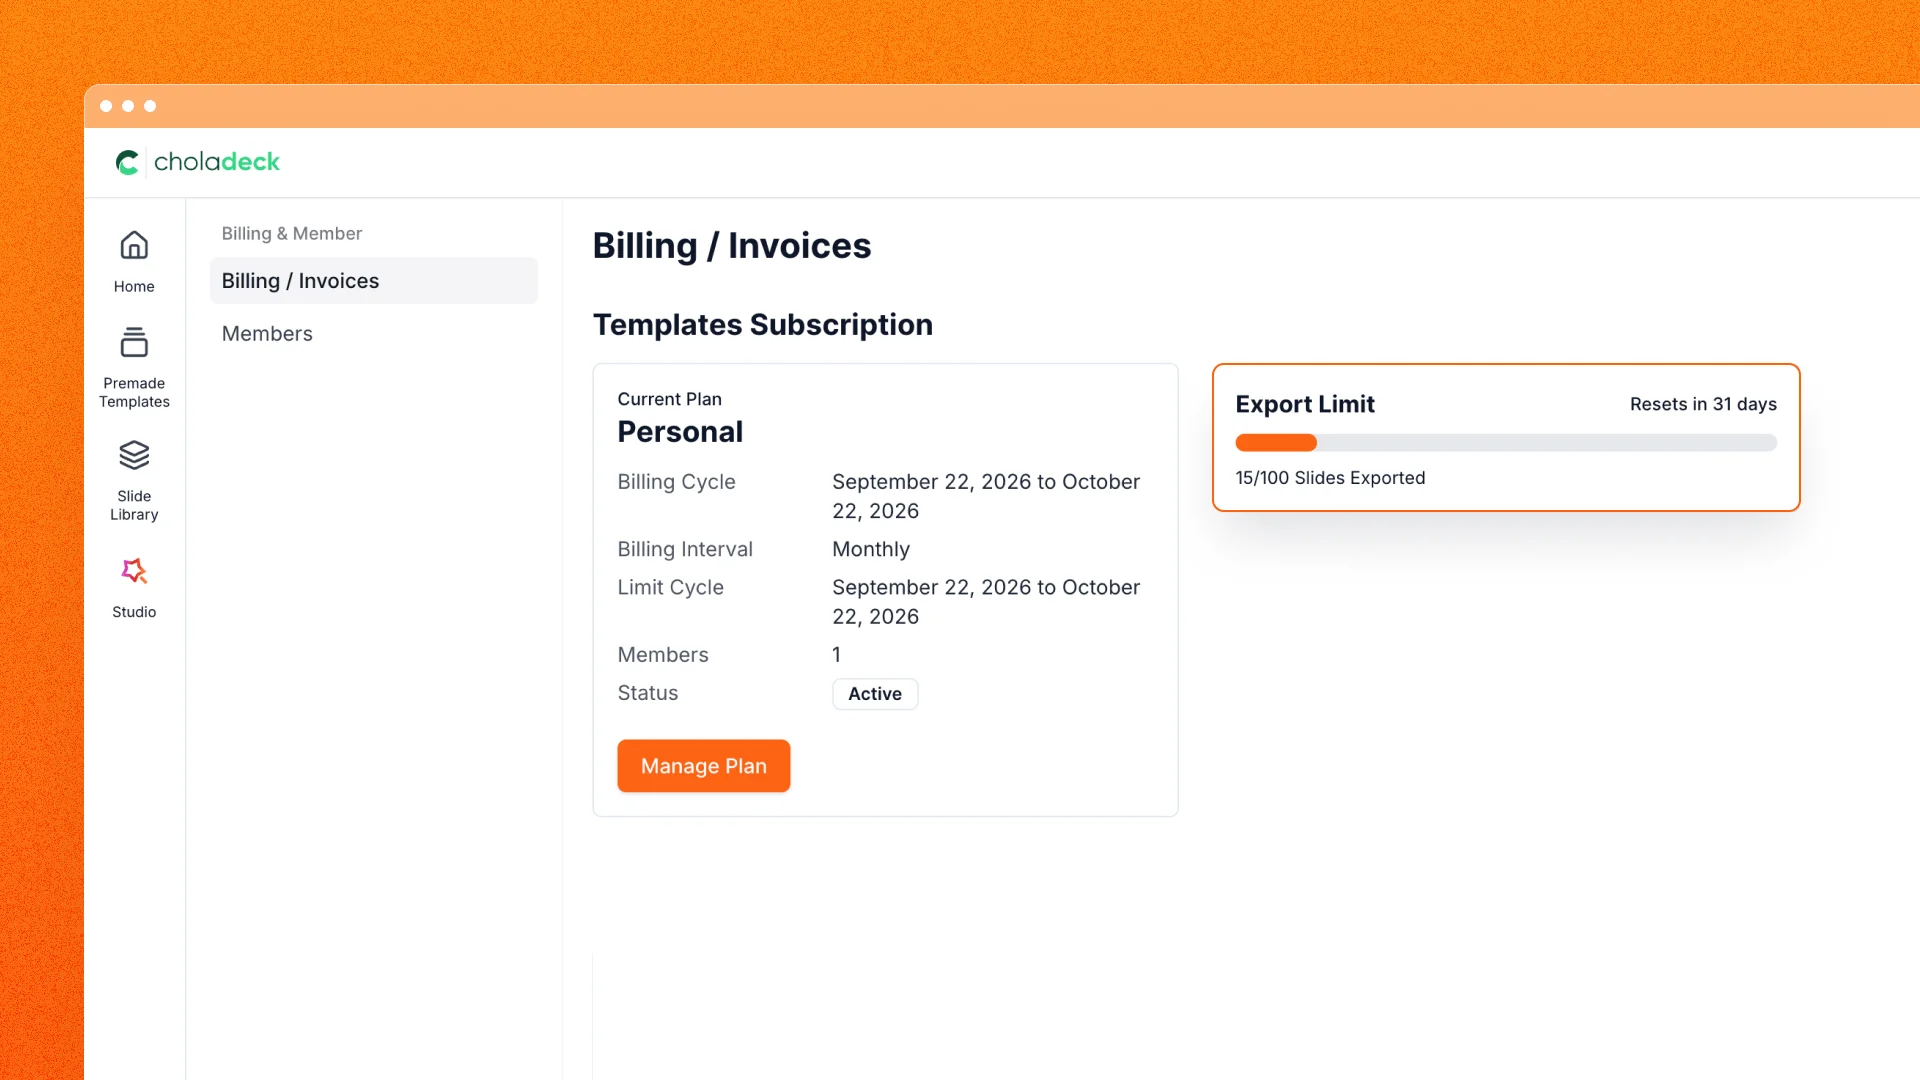The image size is (1920, 1080).
Task: Open the Home sidebar icon
Action: (x=134, y=245)
